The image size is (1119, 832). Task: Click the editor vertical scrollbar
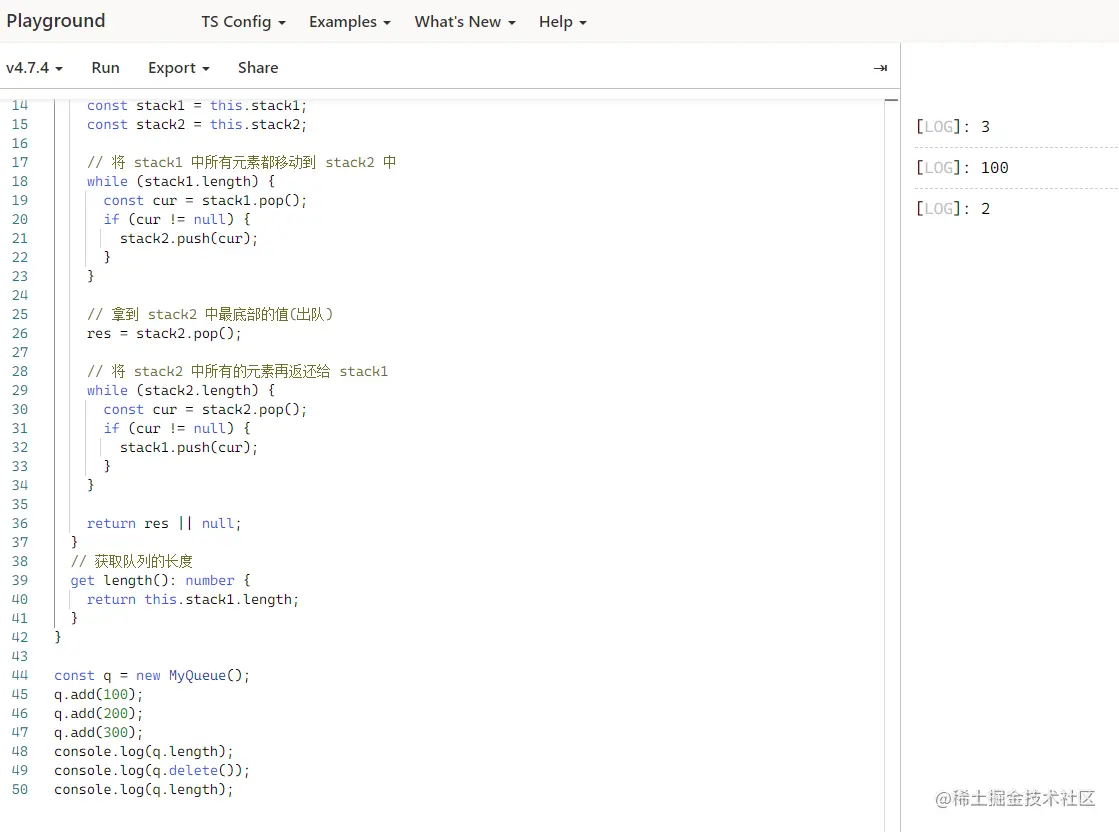(x=891, y=464)
